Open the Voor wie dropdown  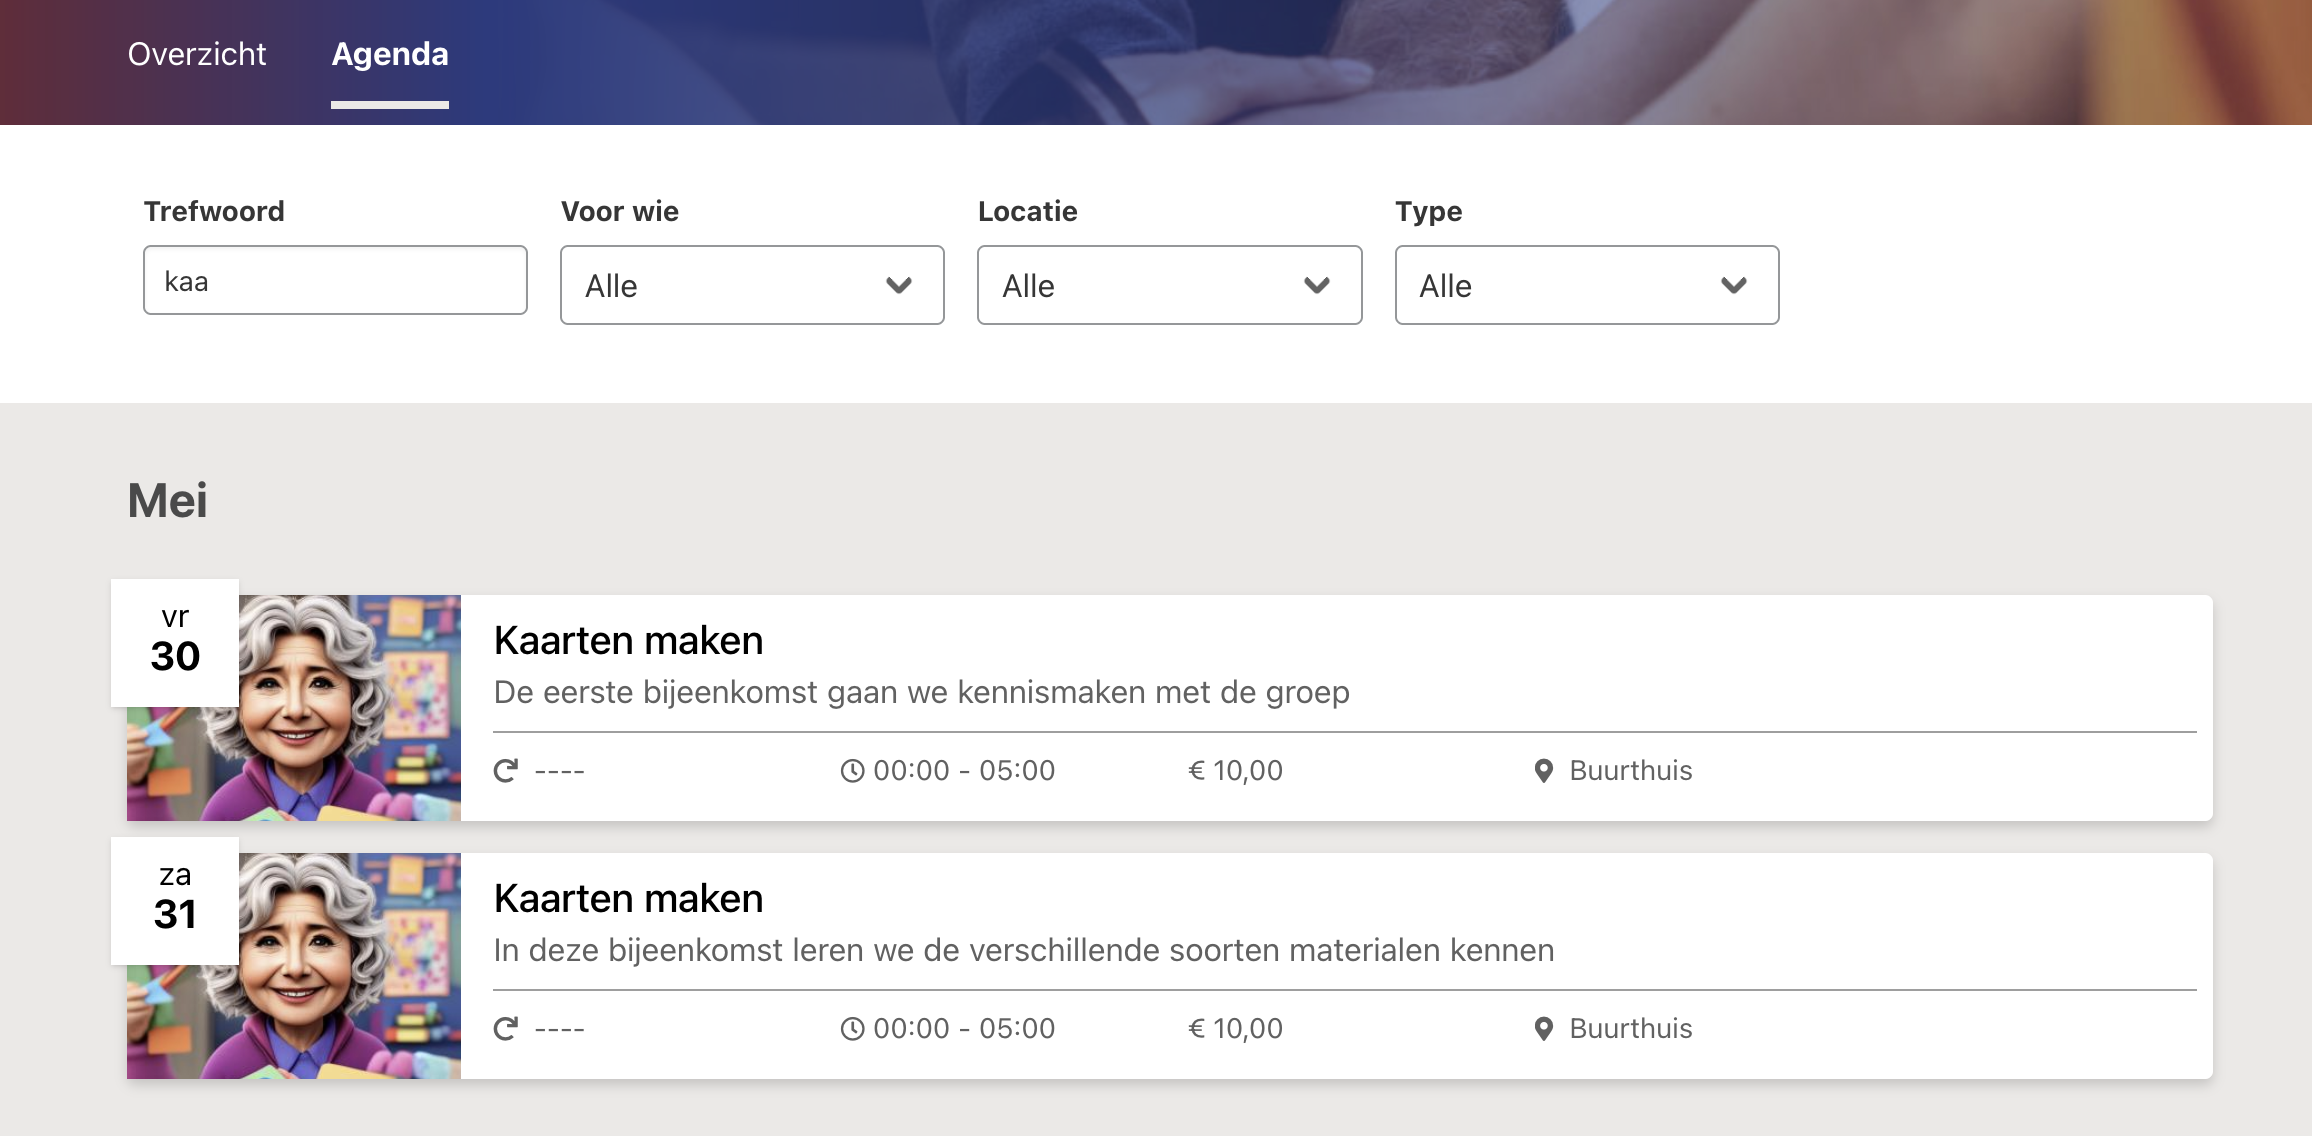click(752, 285)
